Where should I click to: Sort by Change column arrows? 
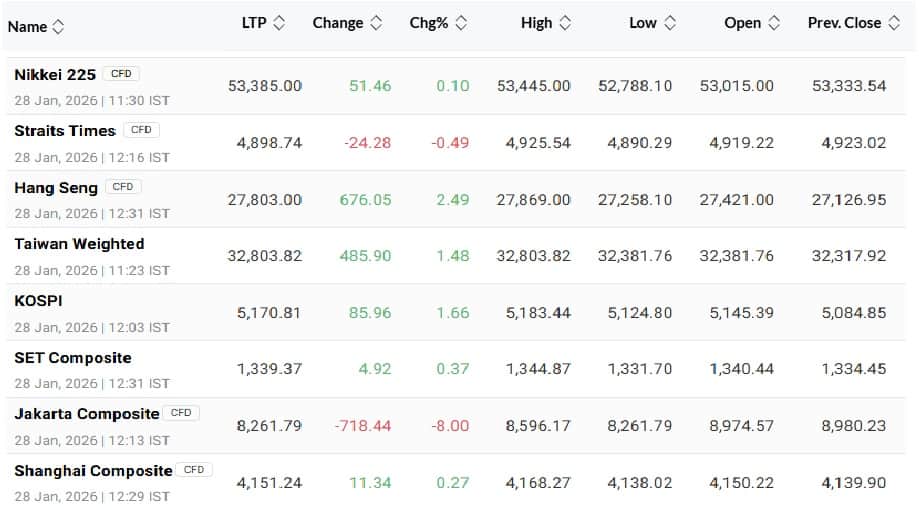376,23
